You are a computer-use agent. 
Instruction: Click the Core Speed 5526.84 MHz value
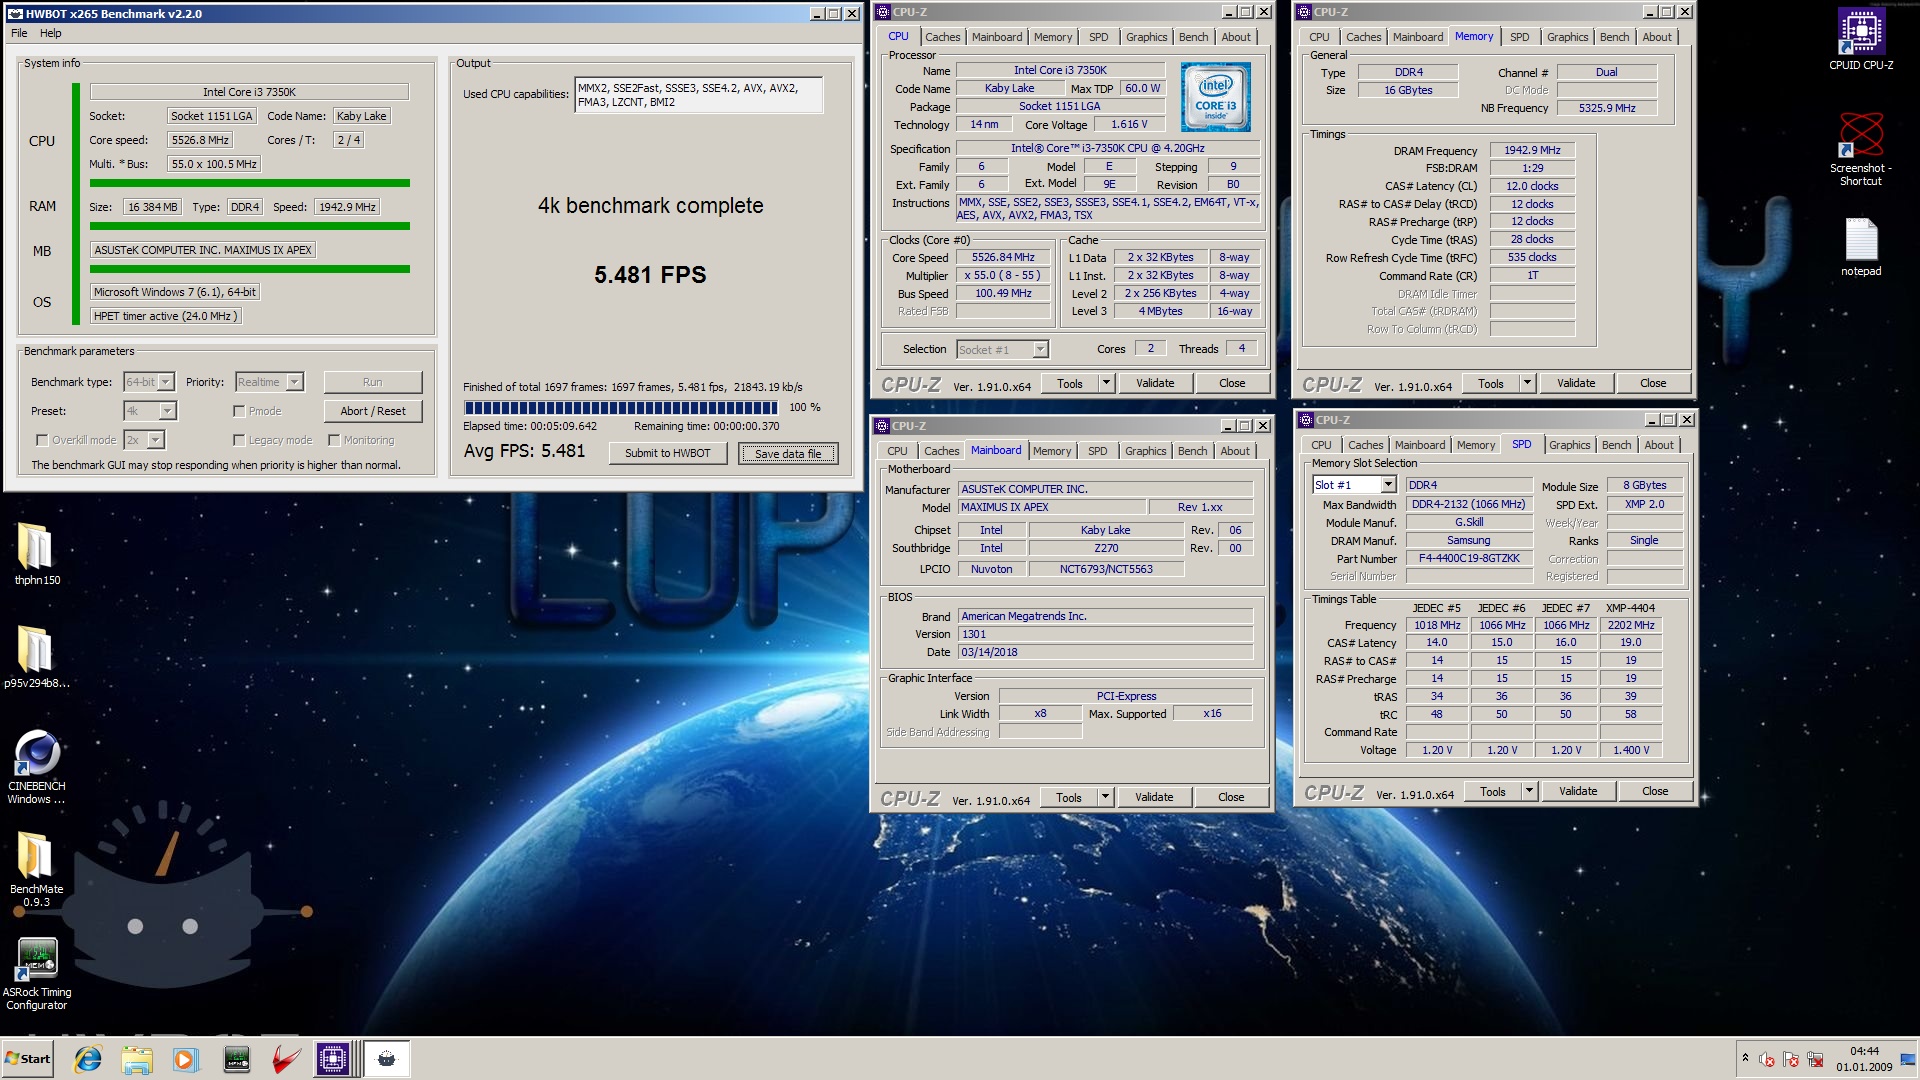[x=1003, y=257]
